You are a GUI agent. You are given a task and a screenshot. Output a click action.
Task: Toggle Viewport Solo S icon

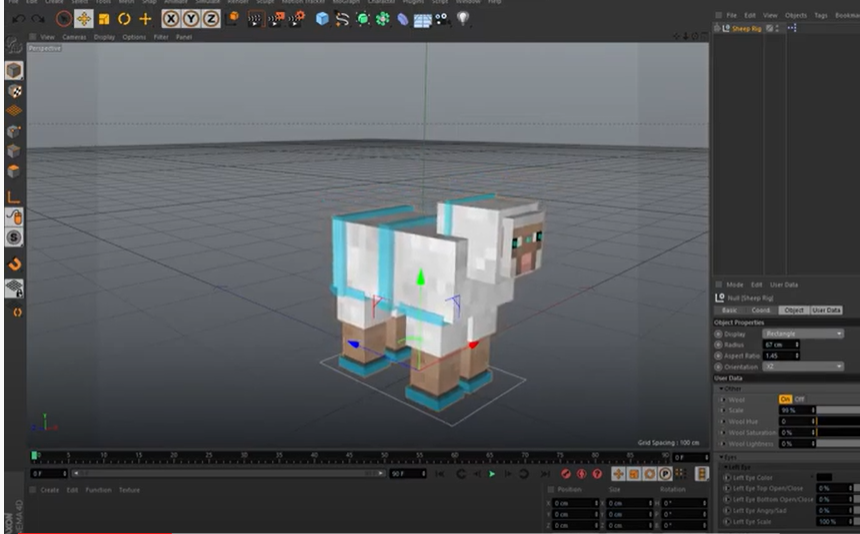pyautogui.click(x=14, y=237)
